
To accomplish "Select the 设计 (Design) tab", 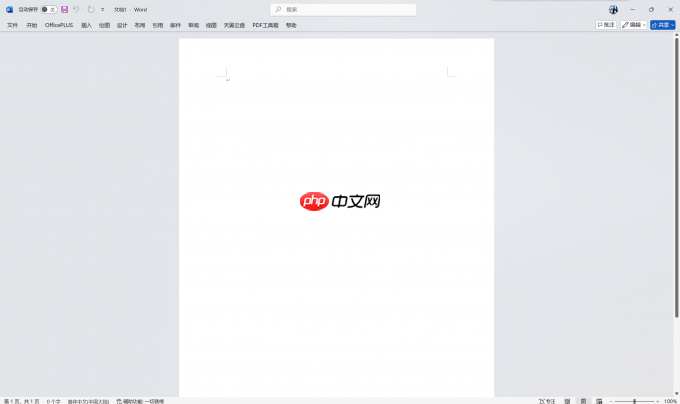I will point(122,25).
